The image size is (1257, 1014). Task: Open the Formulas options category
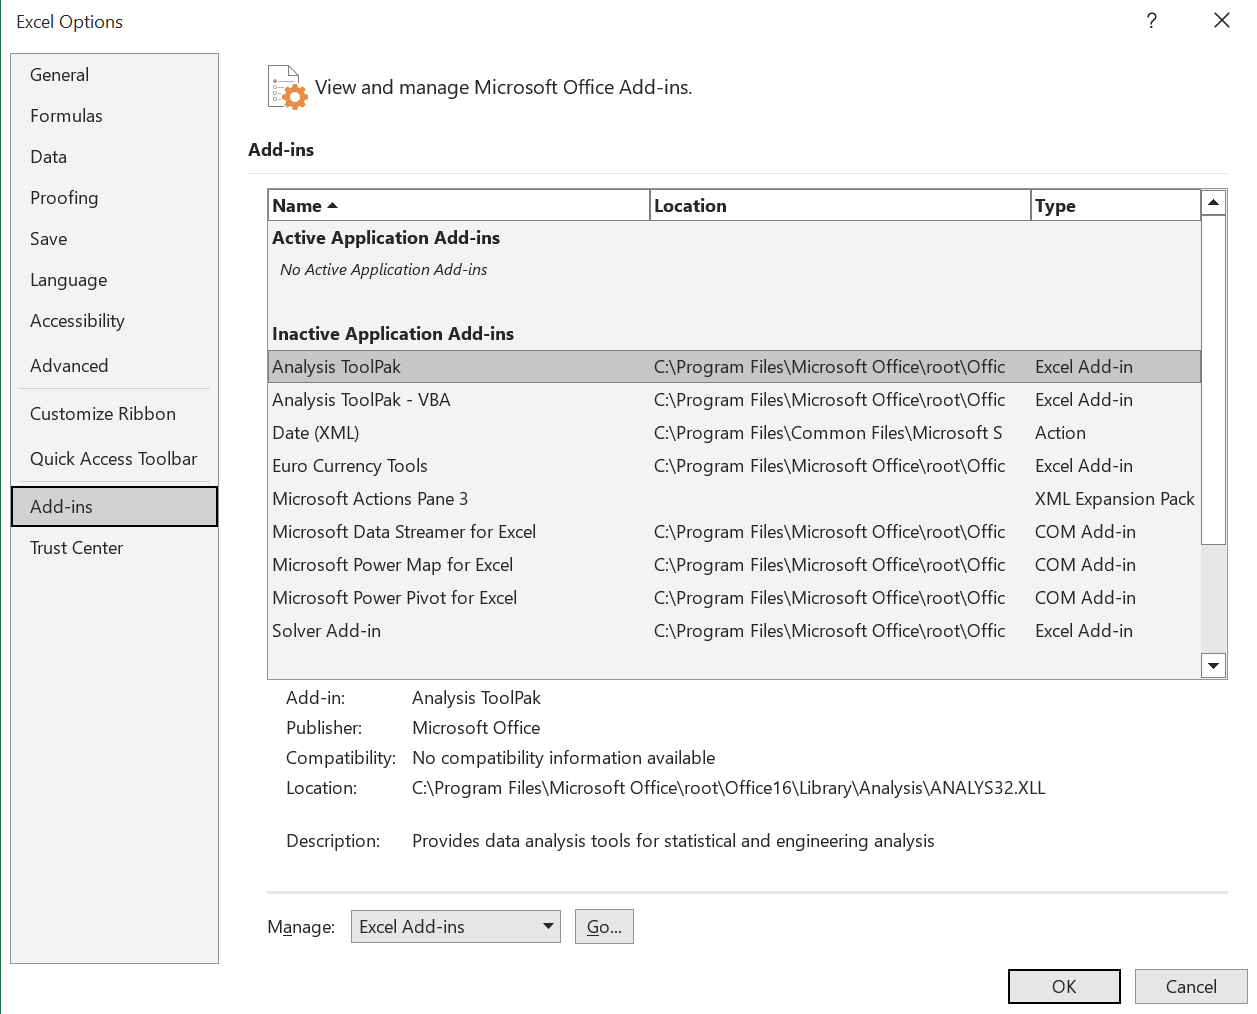(x=114, y=116)
